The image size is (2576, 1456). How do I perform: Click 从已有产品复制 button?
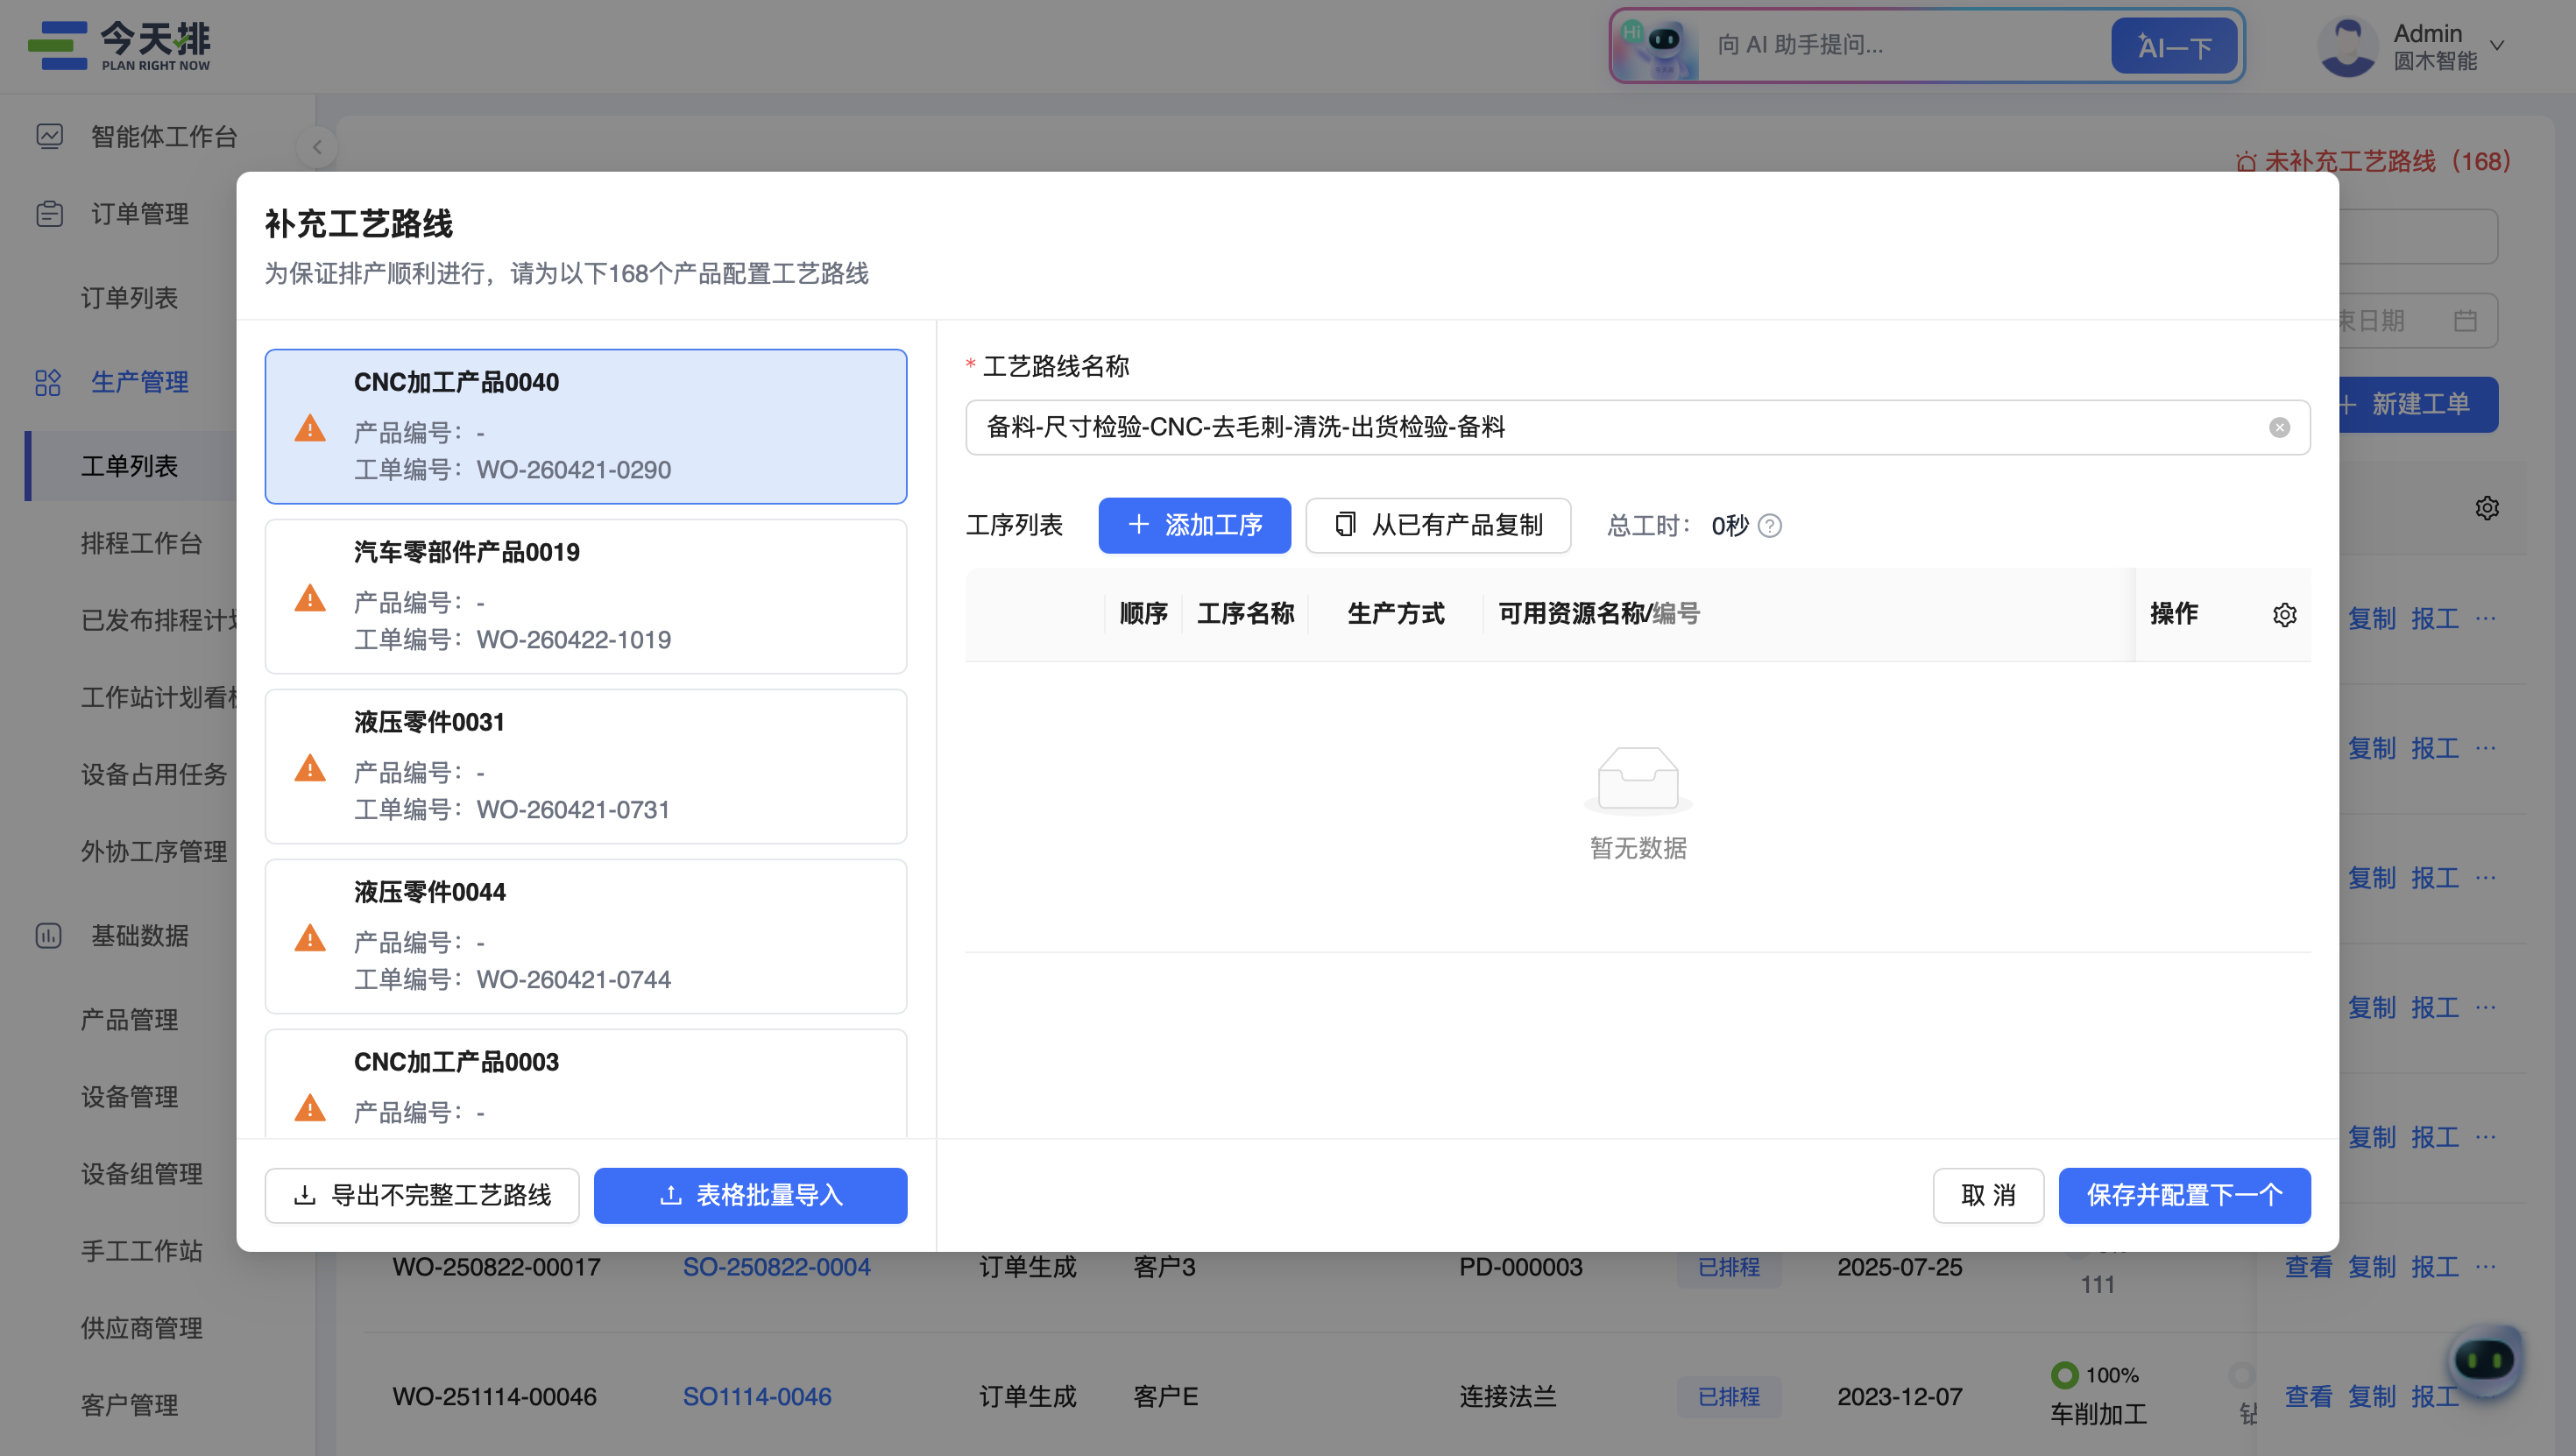(1437, 525)
